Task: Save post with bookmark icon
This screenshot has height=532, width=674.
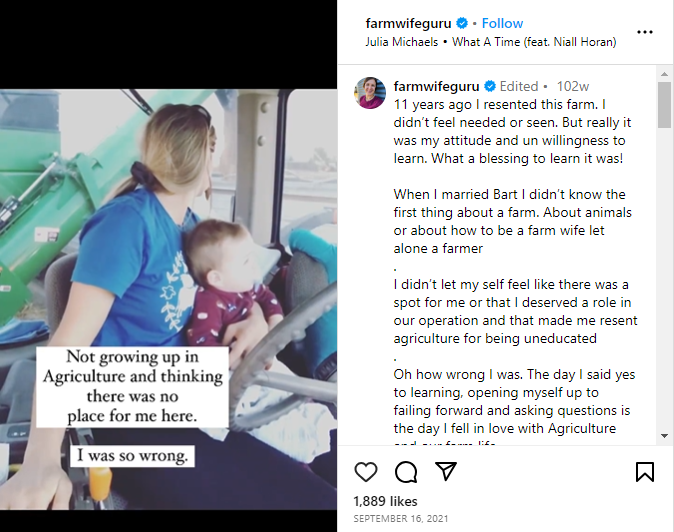Action: pos(645,471)
